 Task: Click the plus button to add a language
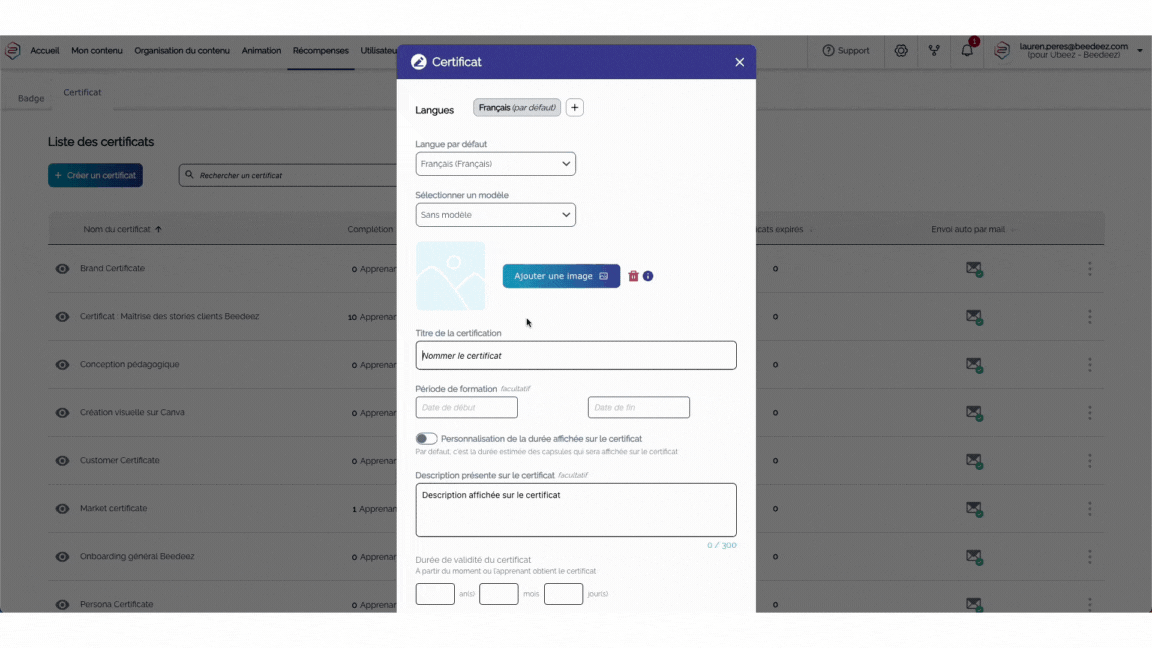point(575,108)
